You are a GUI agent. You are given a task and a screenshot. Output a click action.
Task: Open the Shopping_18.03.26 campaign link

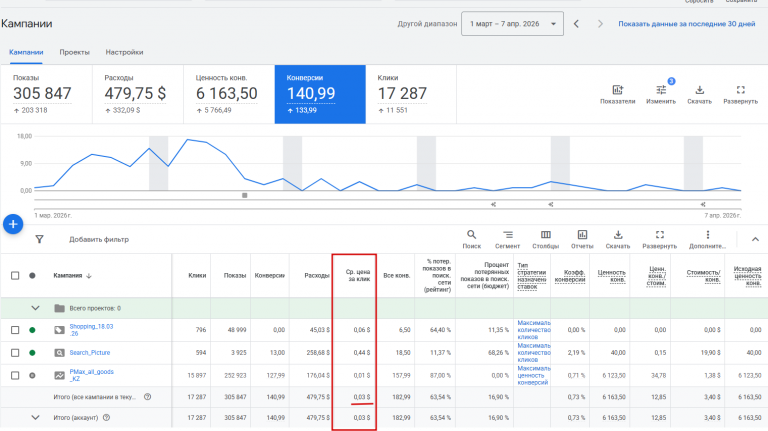point(91,330)
